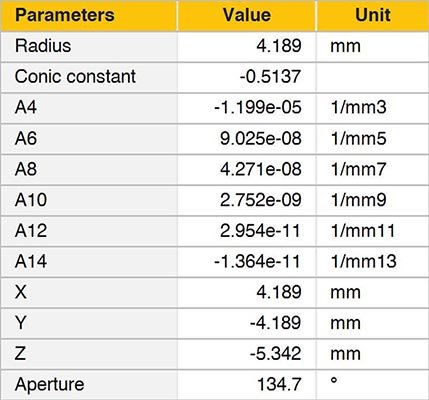This screenshot has width=429, height=400.
Task: Click the A14 value -1.364e-11
Action: 257,261
